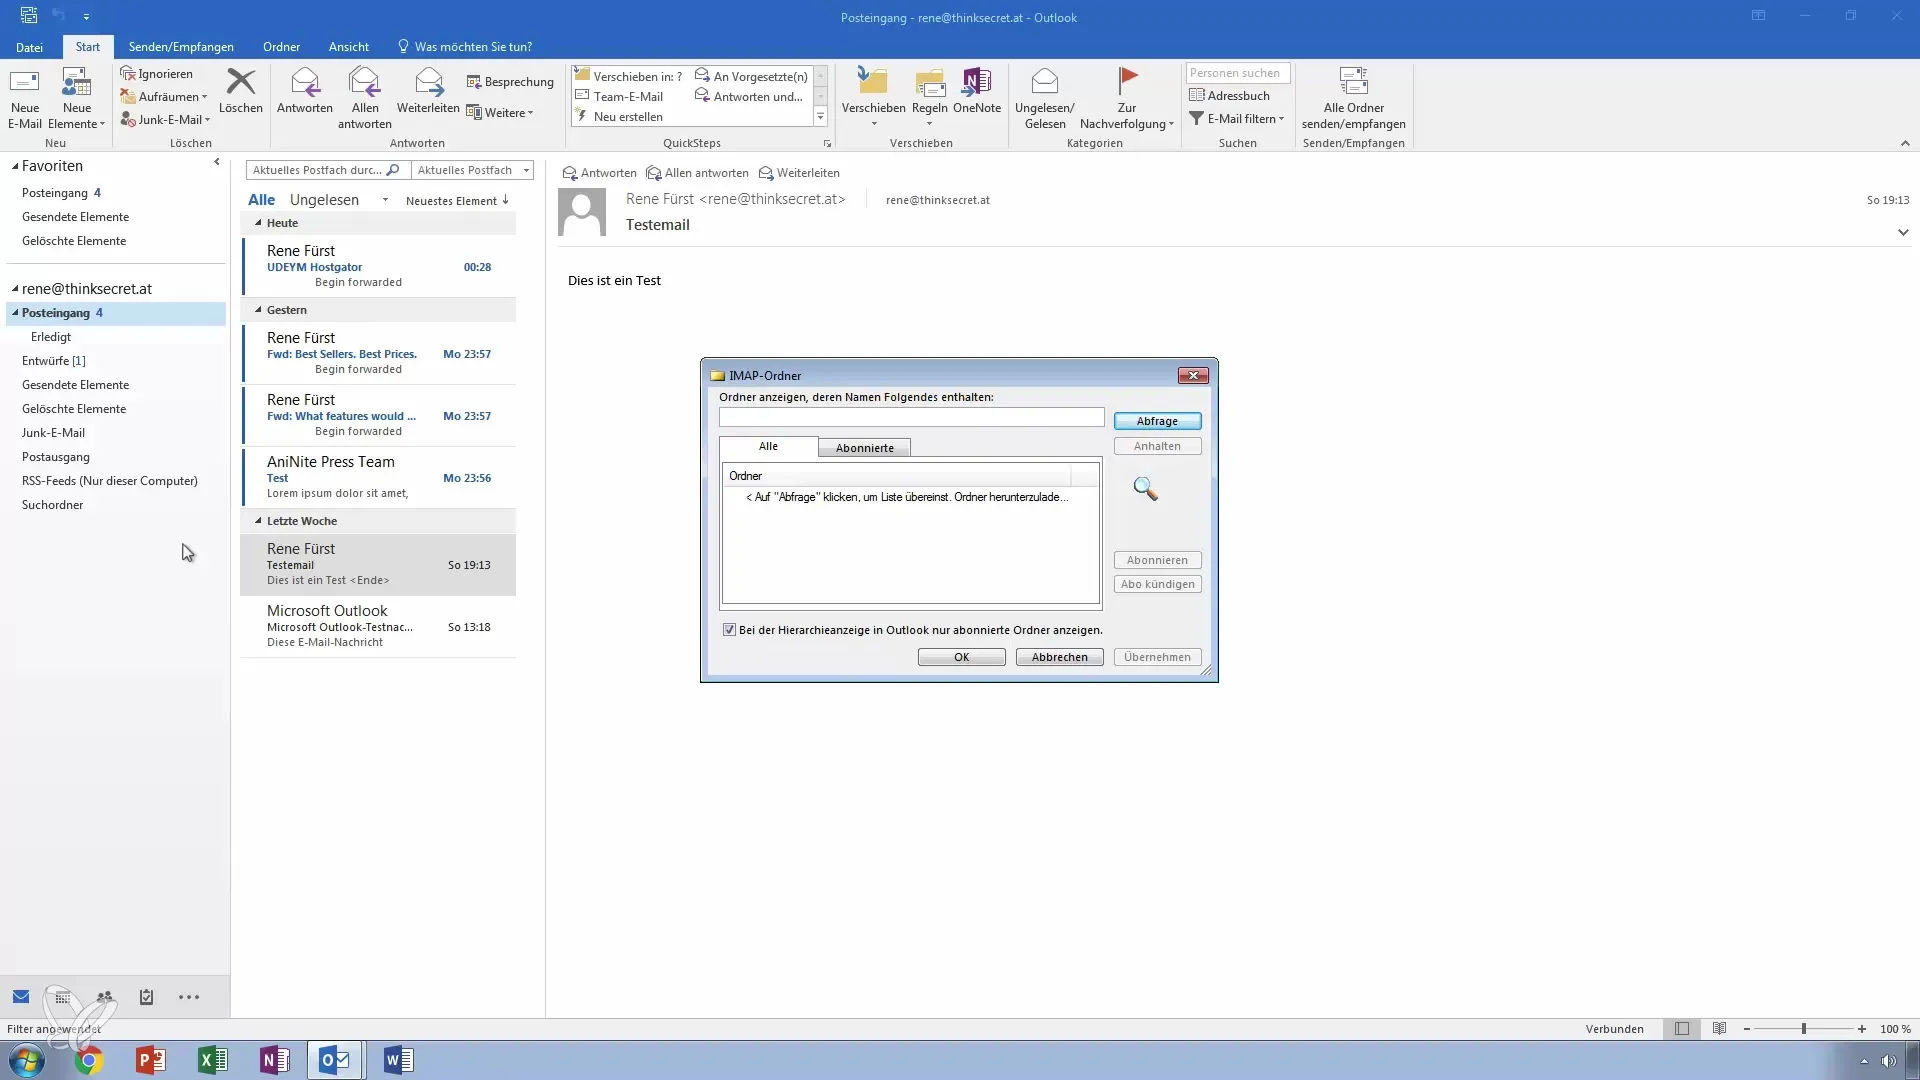Collapse the Favoriten section

[x=15, y=166]
